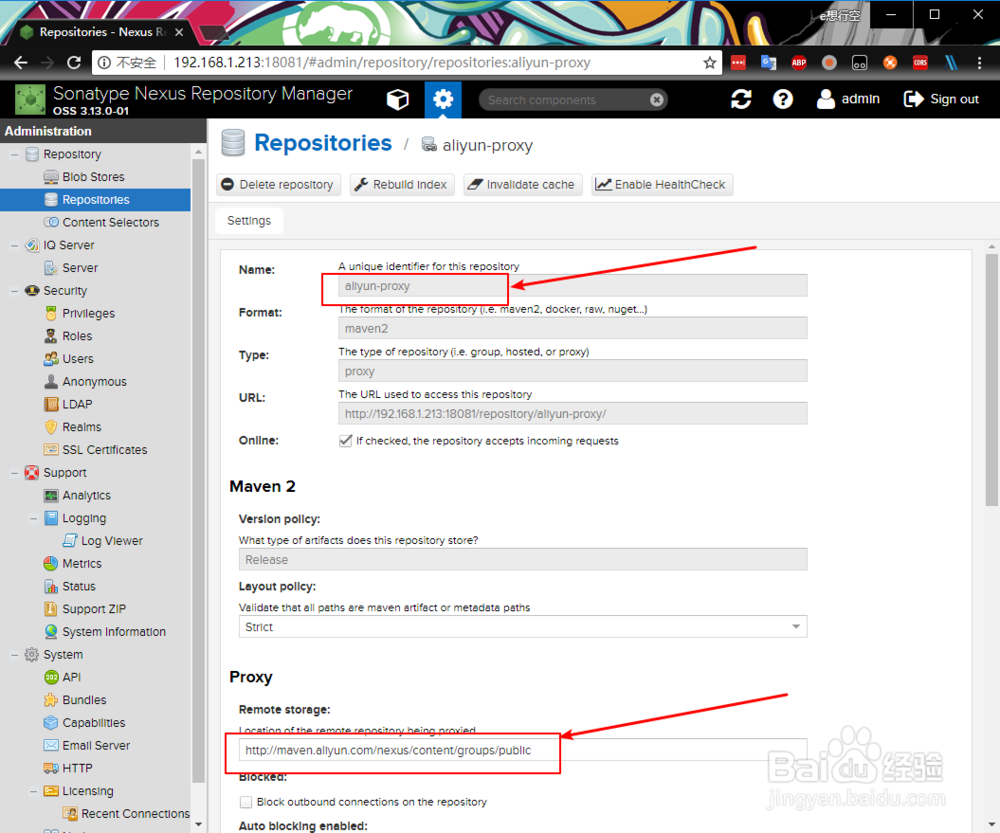The width and height of the screenshot is (1000, 833).
Task: Refresh the view with the circular arrows icon
Action: pos(741,99)
